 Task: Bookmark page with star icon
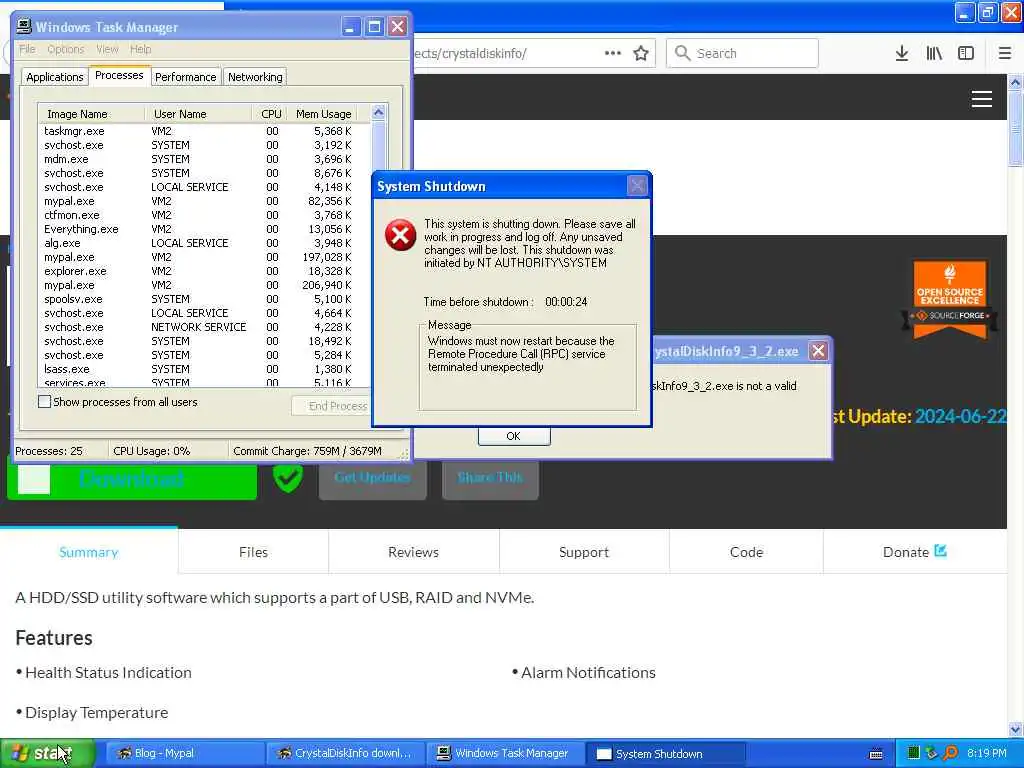coord(641,54)
